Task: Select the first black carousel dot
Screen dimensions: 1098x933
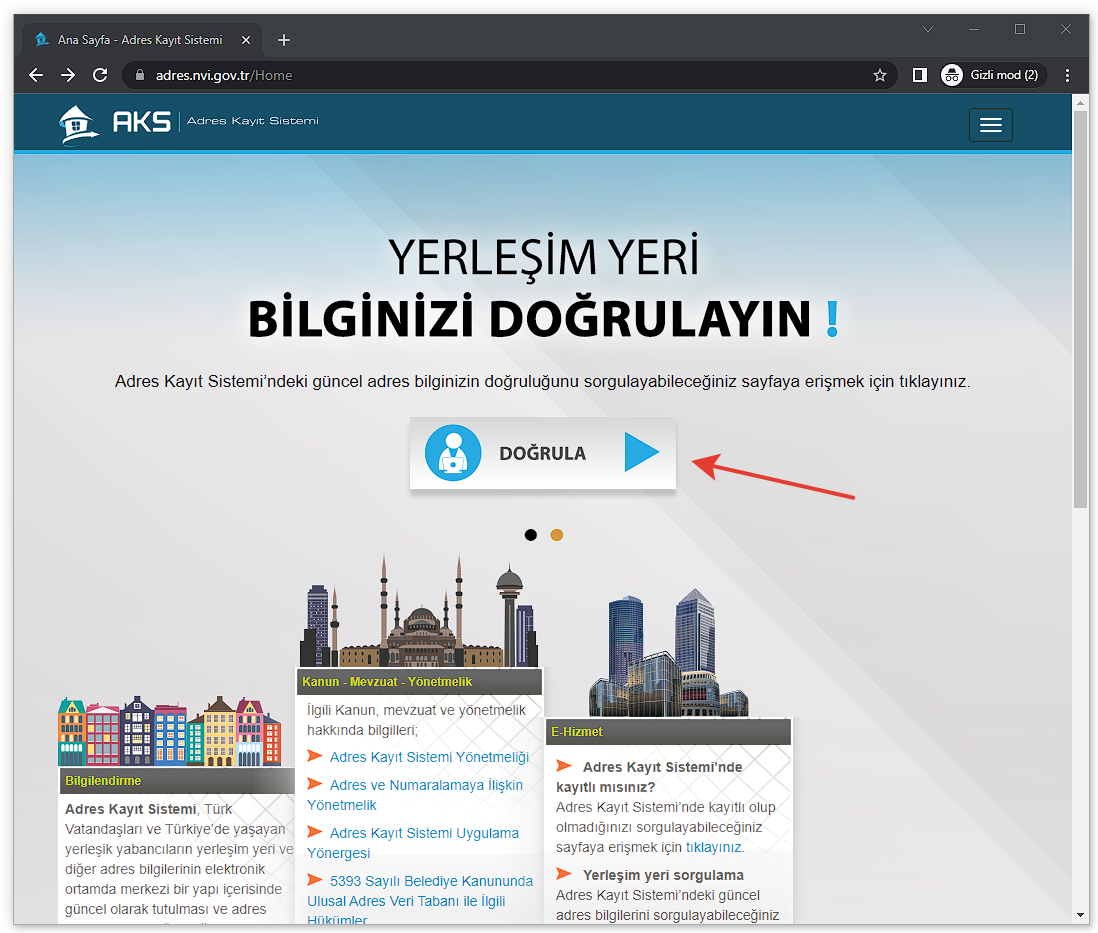Action: (x=531, y=535)
